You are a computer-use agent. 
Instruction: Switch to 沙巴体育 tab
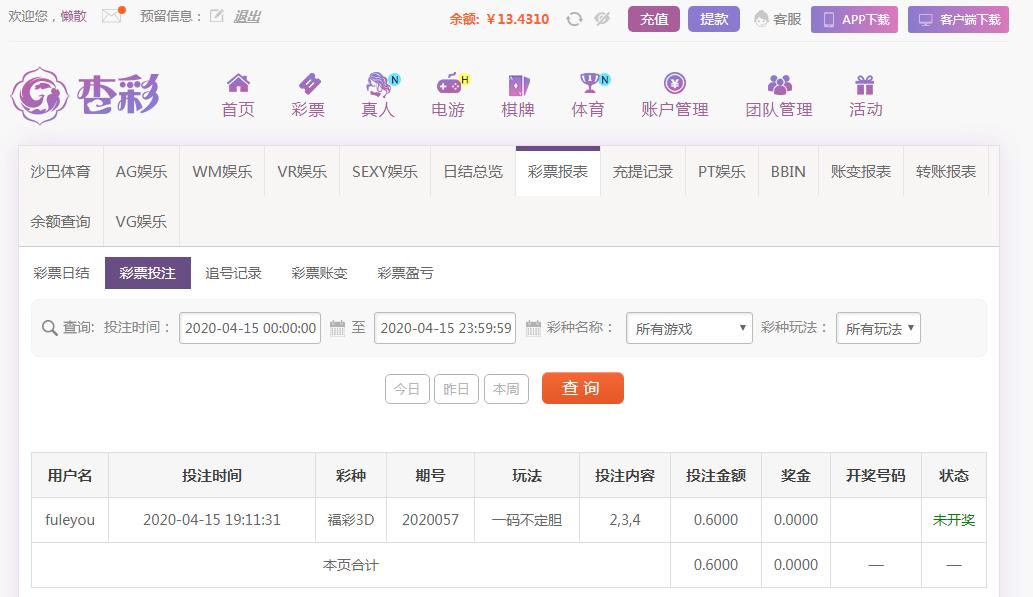click(61, 171)
